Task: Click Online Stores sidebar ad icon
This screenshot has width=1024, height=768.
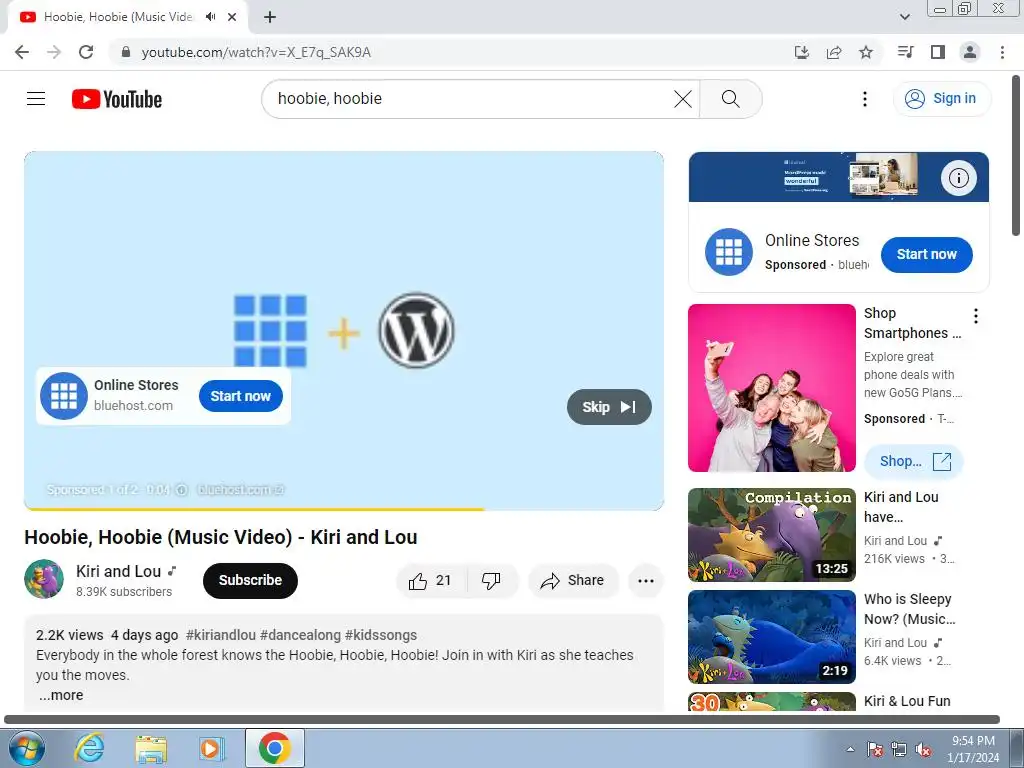Action: click(728, 251)
